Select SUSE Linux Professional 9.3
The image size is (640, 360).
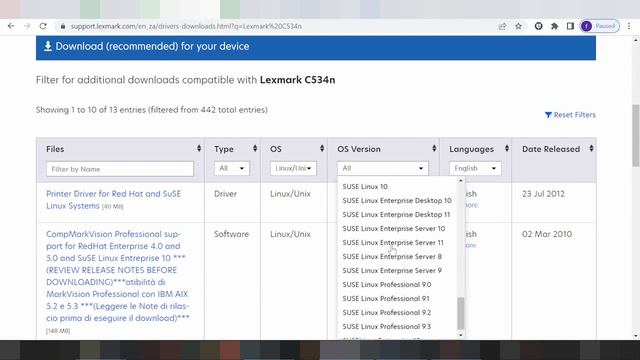pos(397,327)
